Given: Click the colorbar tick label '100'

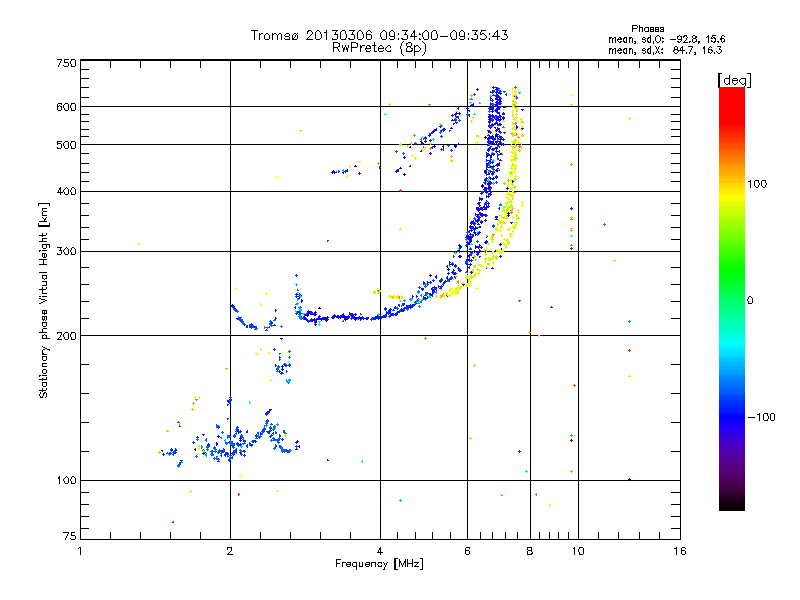Looking at the screenshot, I should tap(757, 184).
